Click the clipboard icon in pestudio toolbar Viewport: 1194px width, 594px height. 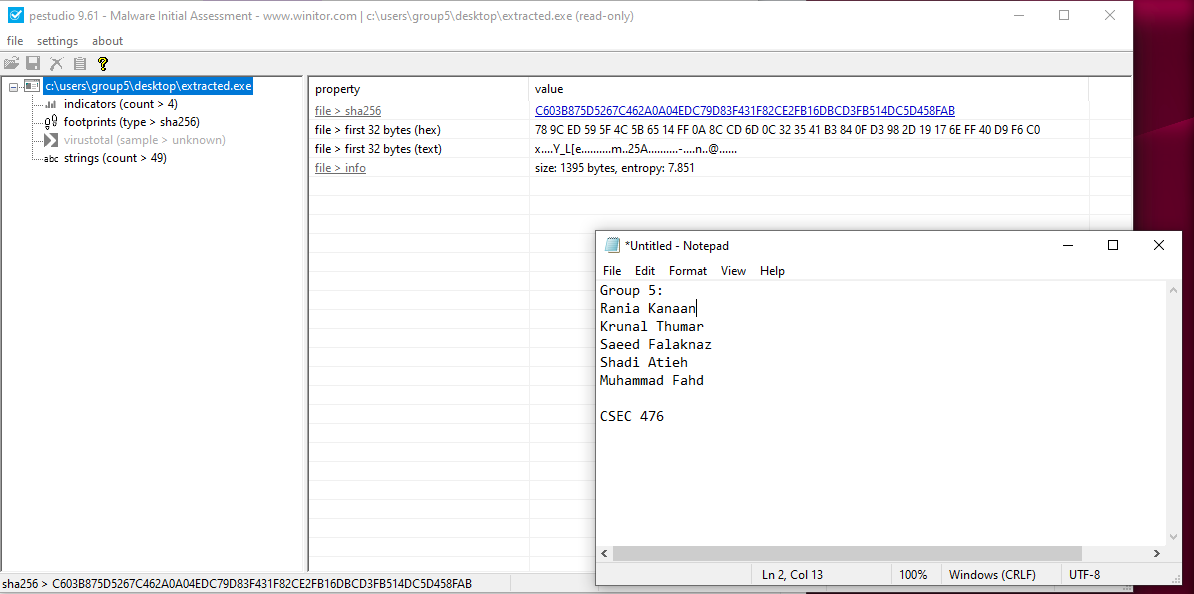point(79,64)
